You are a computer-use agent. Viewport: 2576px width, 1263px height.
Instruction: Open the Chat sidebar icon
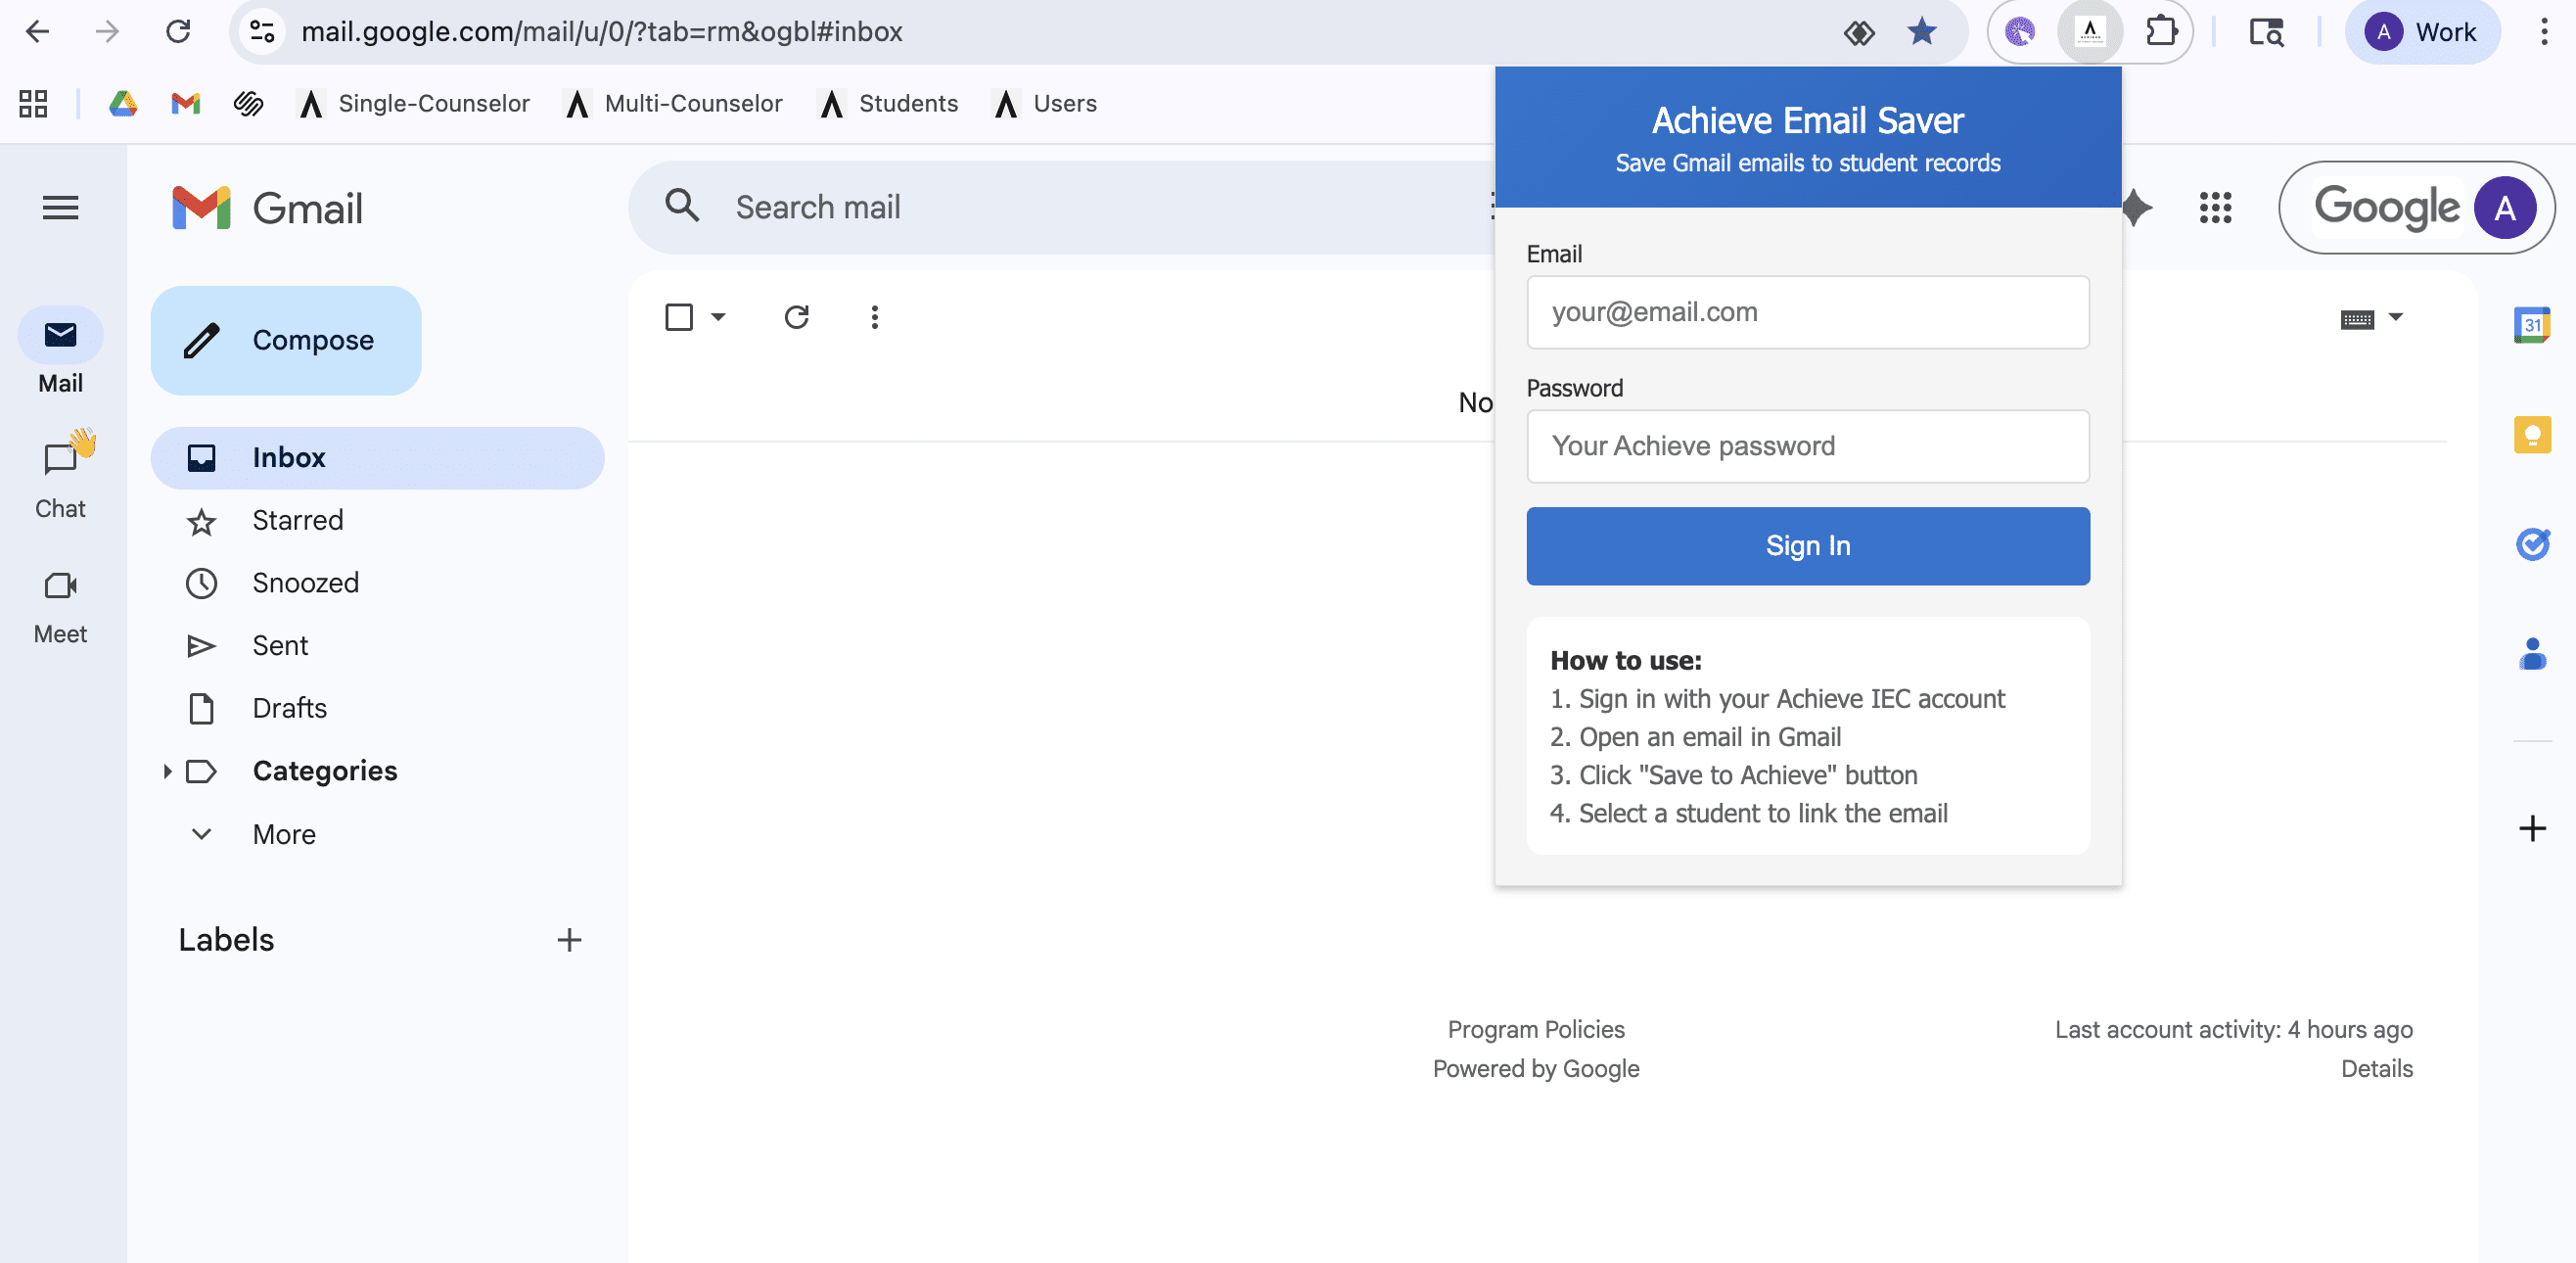tap(60, 460)
